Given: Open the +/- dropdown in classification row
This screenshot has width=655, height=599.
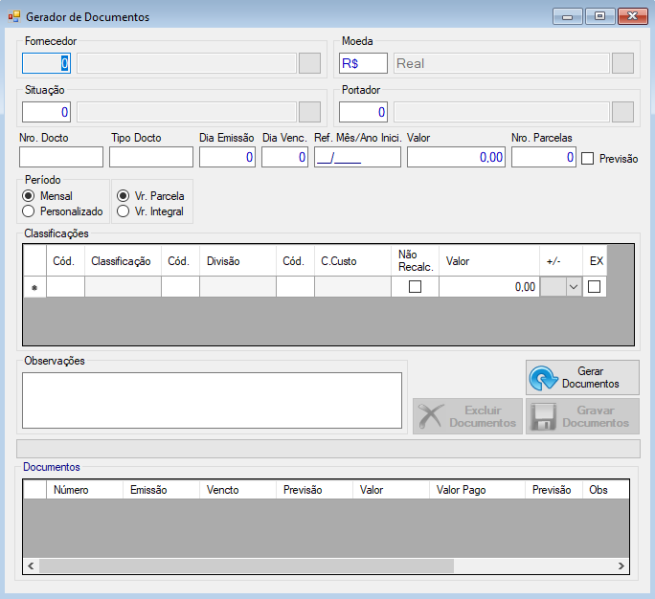Looking at the screenshot, I should click(574, 287).
